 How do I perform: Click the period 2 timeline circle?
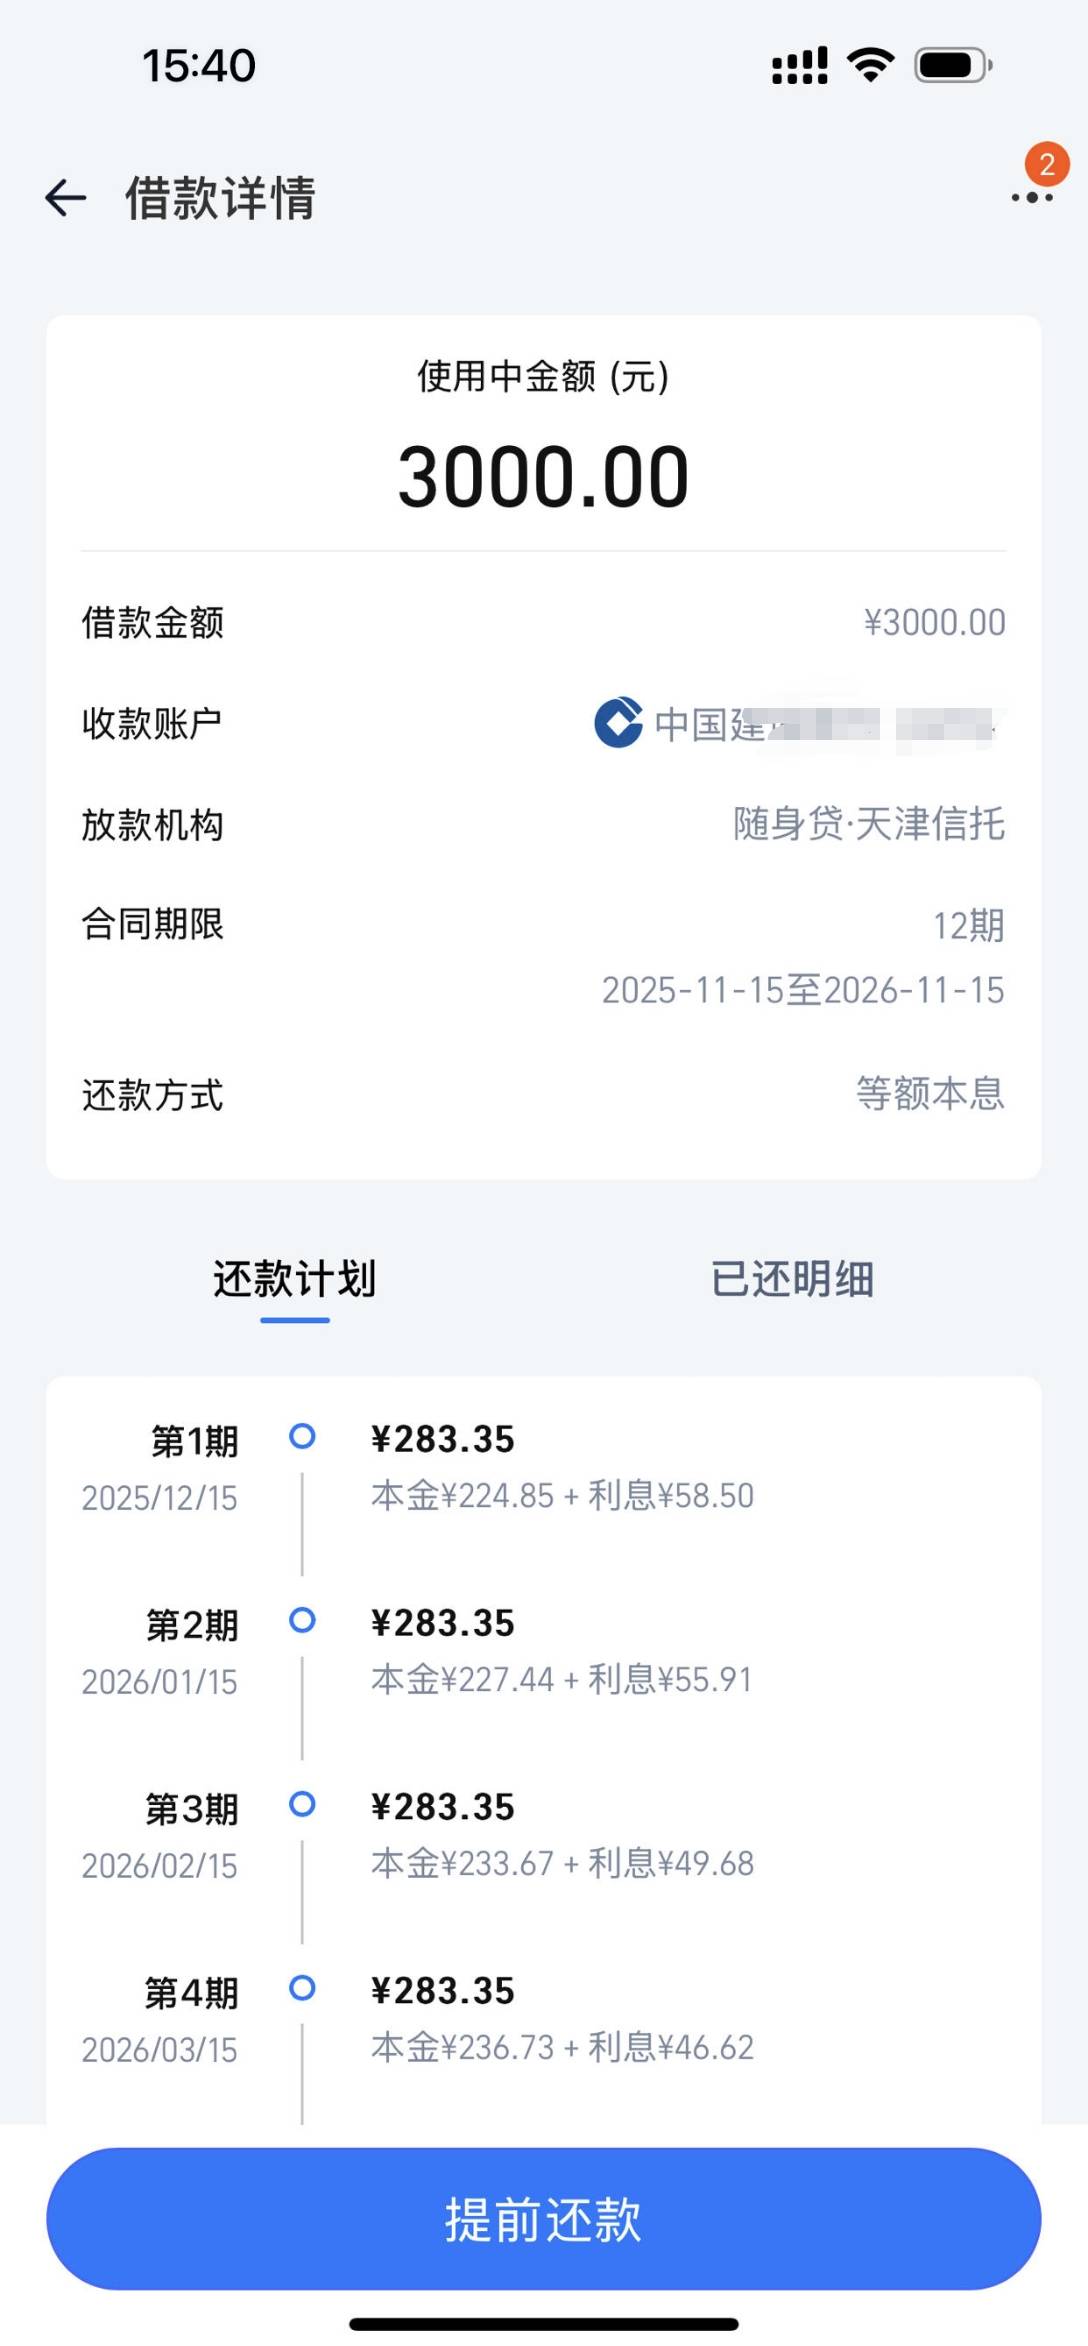(302, 1621)
